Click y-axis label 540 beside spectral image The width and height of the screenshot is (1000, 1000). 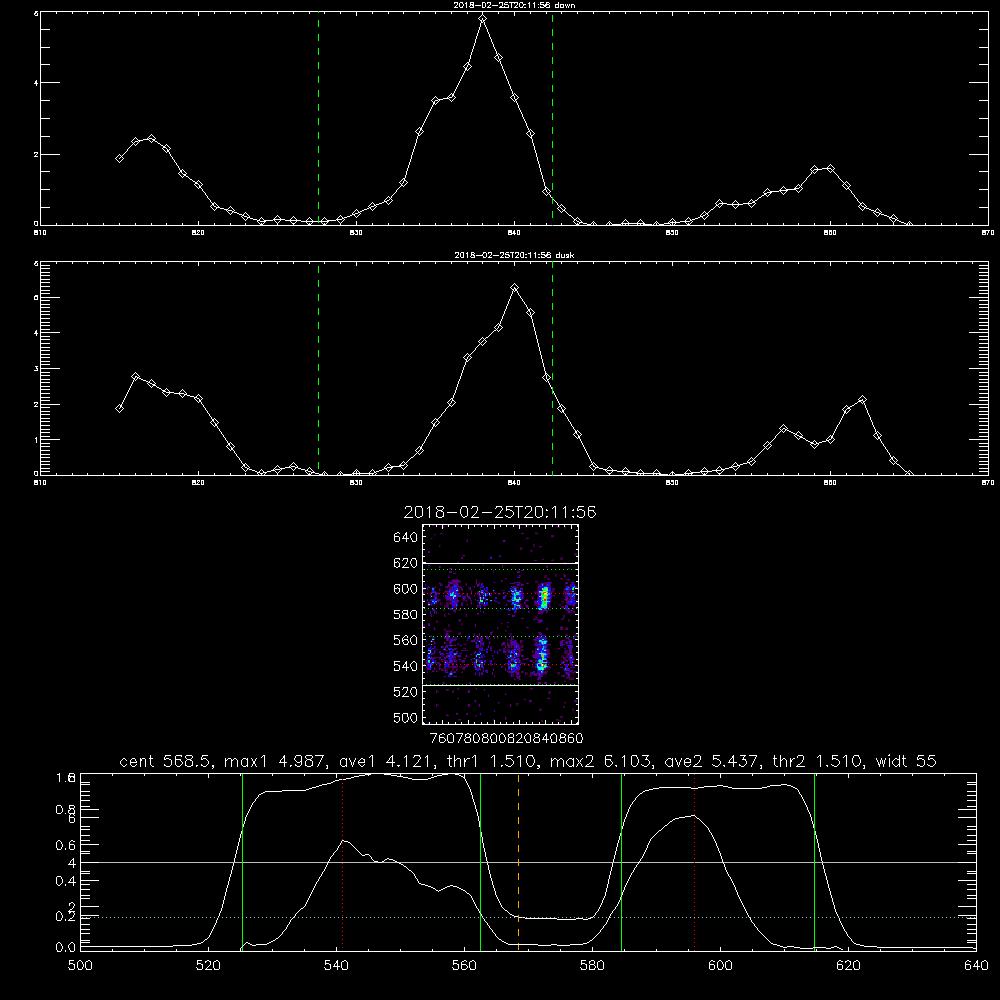point(406,666)
